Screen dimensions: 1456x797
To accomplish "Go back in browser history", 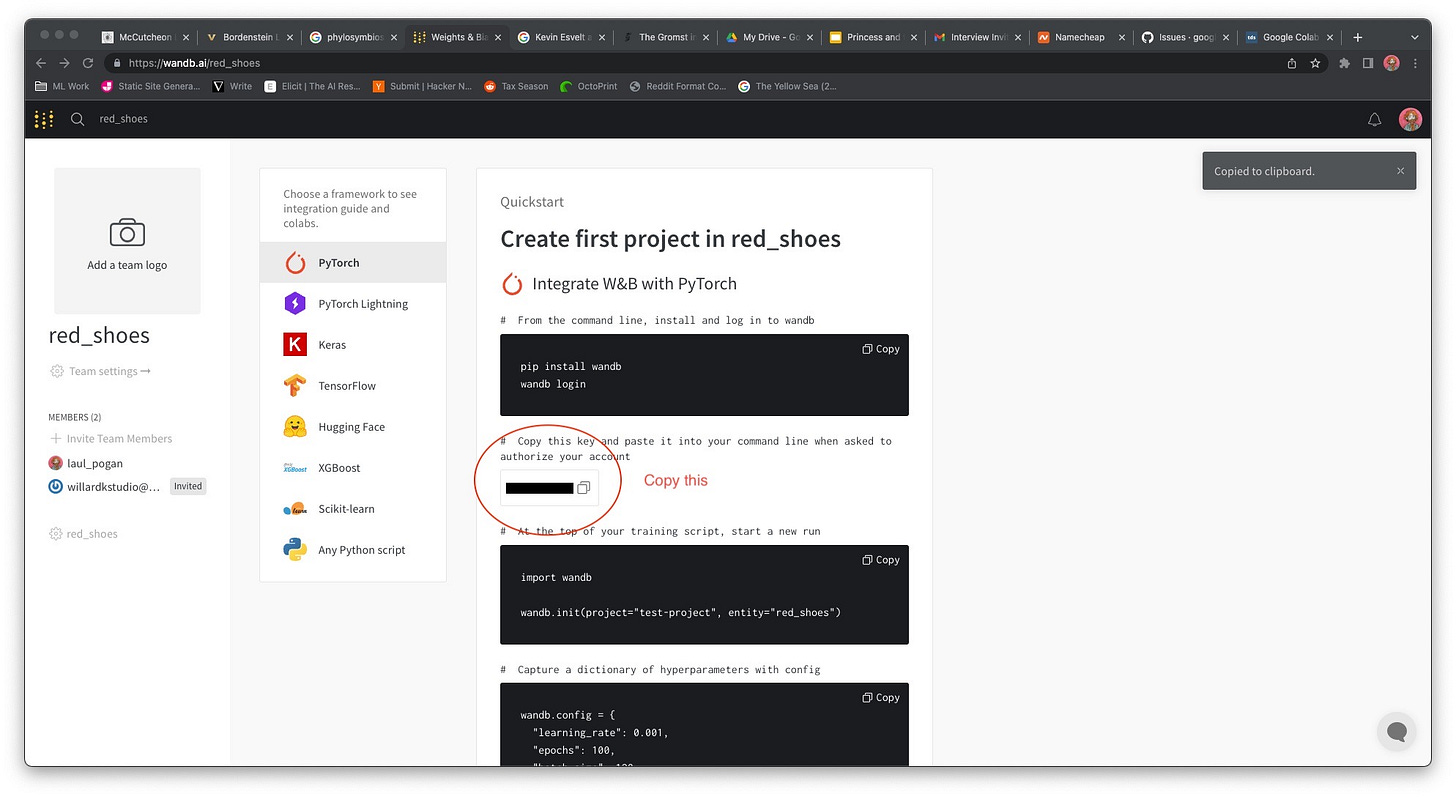I will pos(41,62).
